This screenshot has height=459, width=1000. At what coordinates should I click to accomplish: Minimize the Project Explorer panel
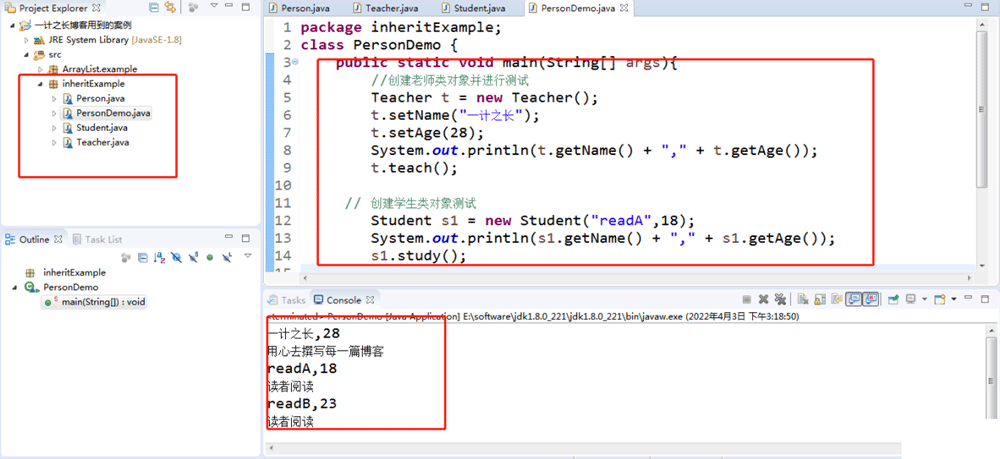231,7
